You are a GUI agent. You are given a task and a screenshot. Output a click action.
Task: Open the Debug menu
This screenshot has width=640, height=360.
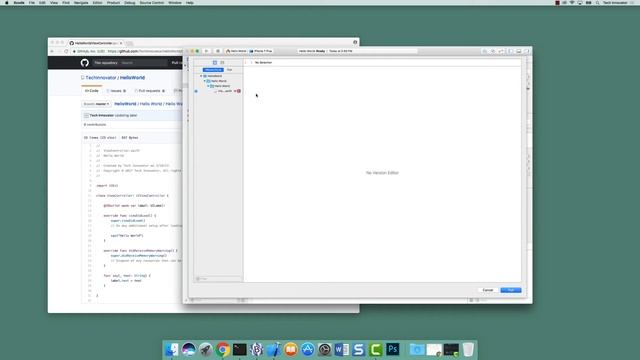pos(129,2)
